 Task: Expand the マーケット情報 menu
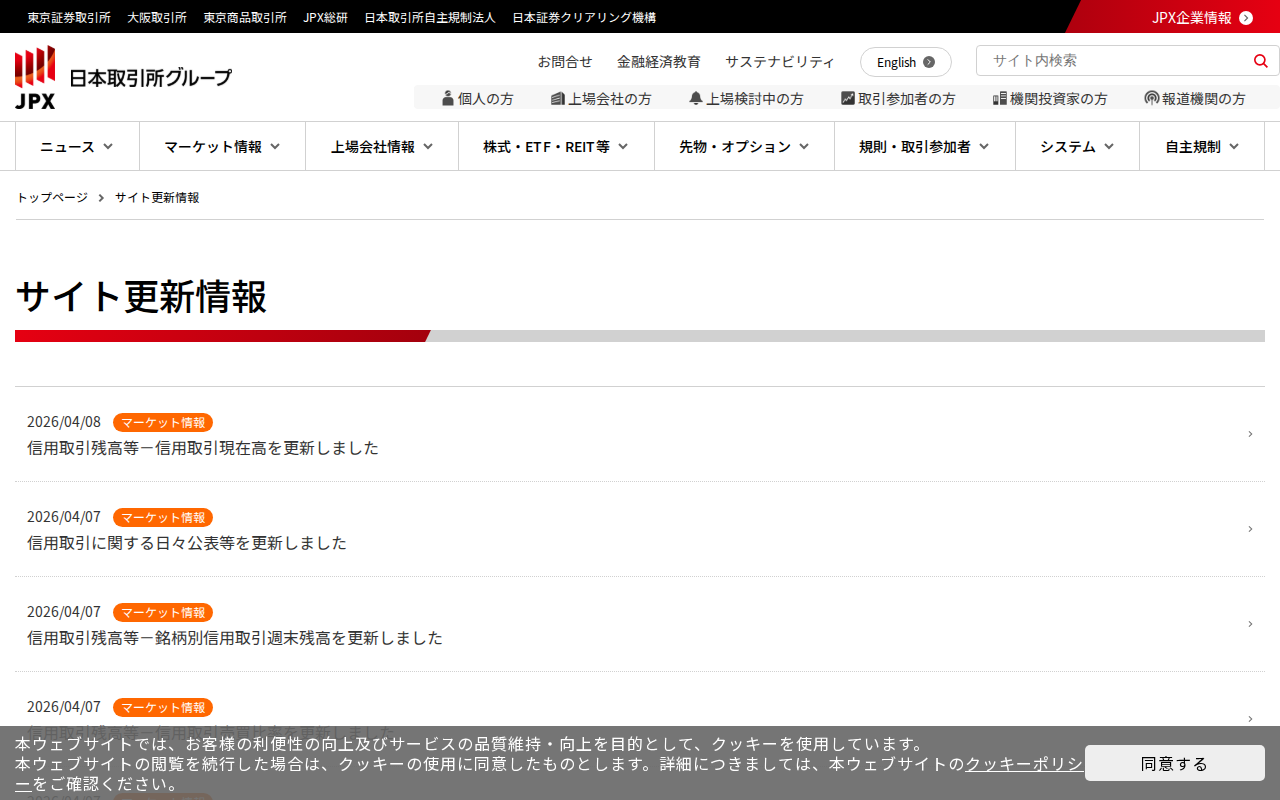(x=222, y=147)
